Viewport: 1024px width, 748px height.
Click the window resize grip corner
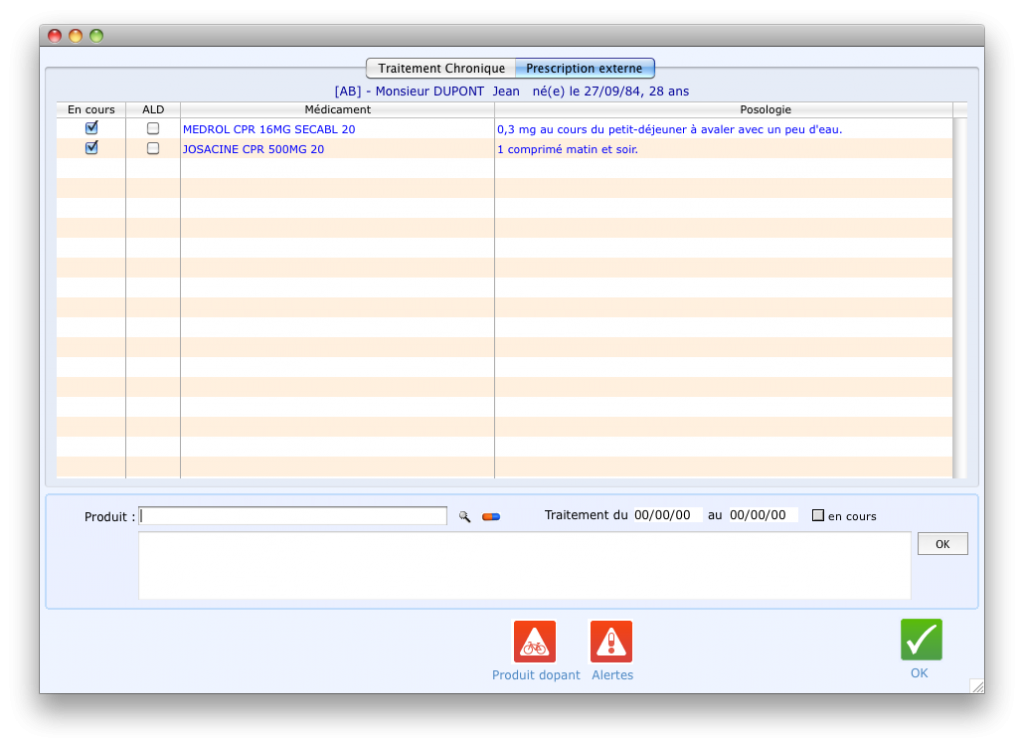pyautogui.click(x=977, y=686)
